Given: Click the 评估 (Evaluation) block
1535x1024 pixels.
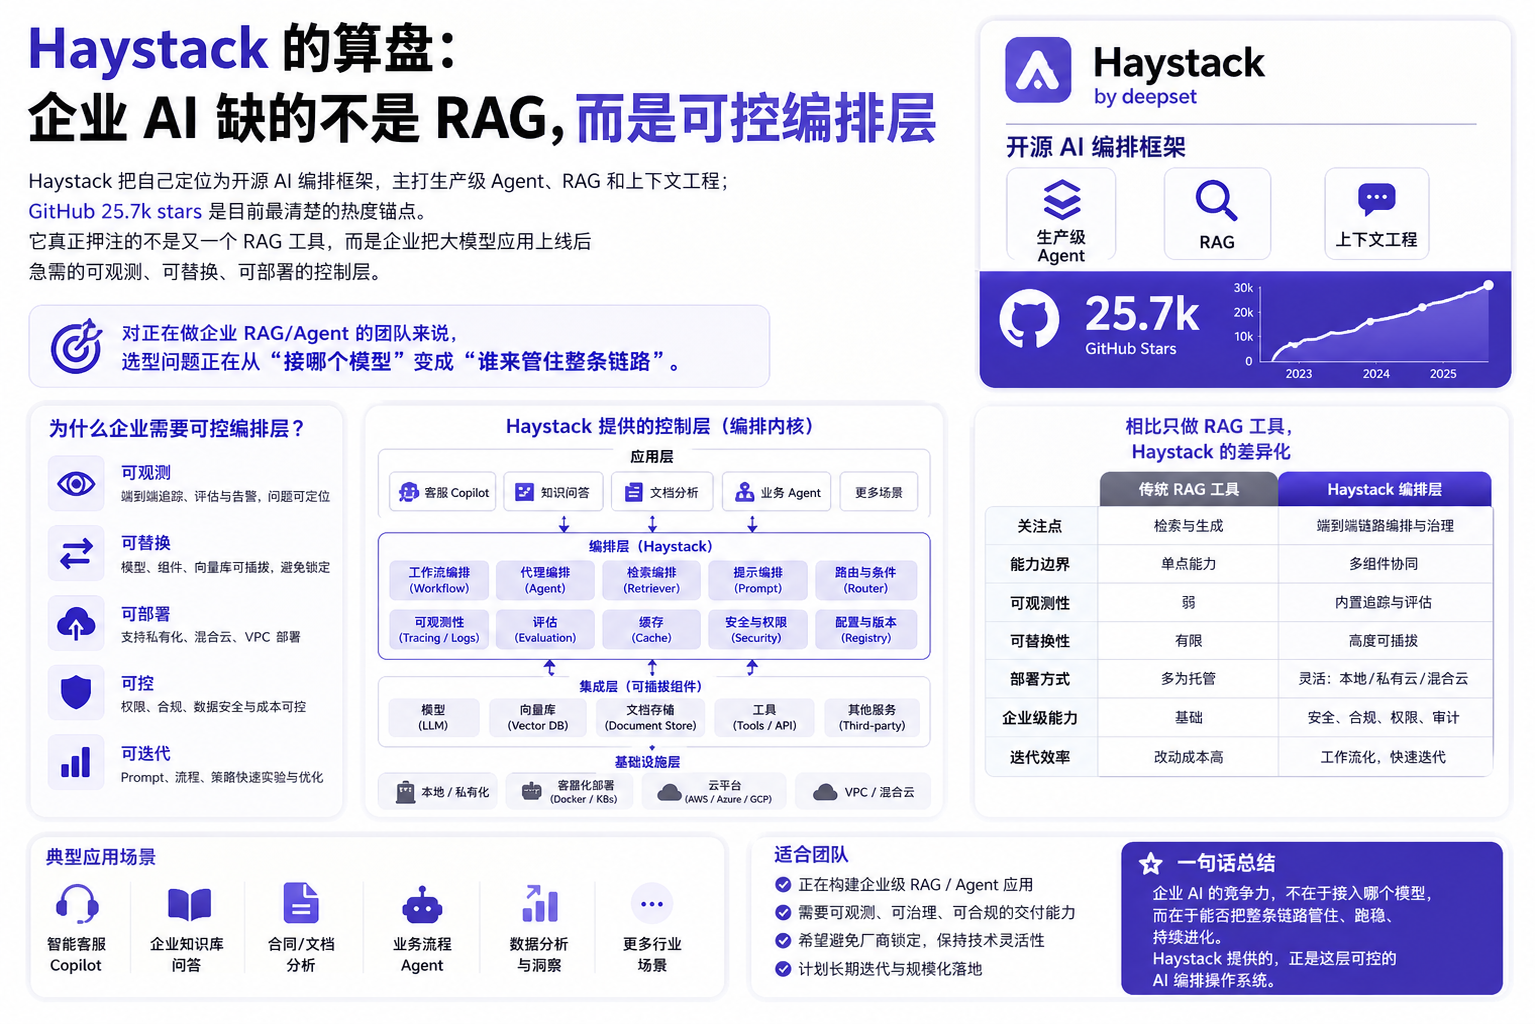Looking at the screenshot, I should point(545,629).
